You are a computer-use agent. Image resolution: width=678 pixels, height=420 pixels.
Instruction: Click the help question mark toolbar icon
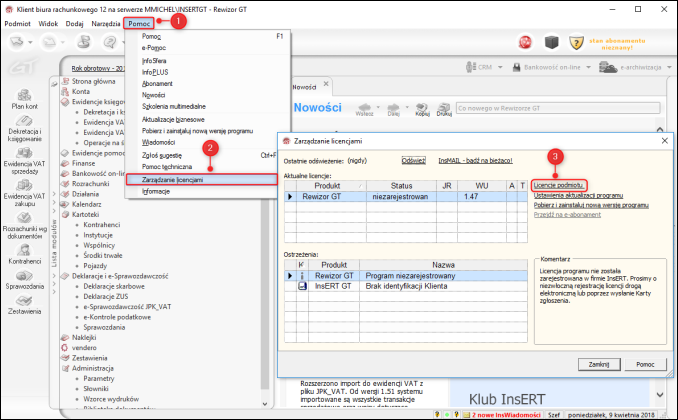click(x=110, y=42)
